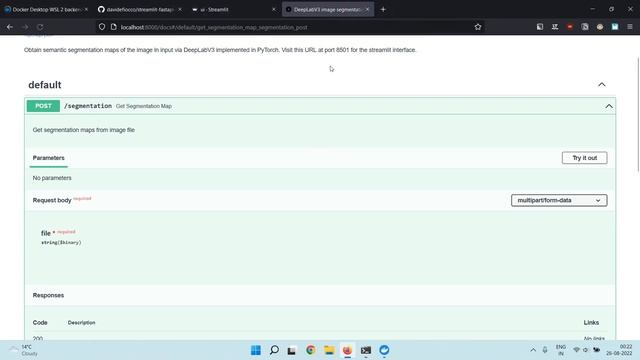The height and width of the screenshot is (360, 640).
Task: Click the round avatar extension icon
Action: (x=600, y=27)
